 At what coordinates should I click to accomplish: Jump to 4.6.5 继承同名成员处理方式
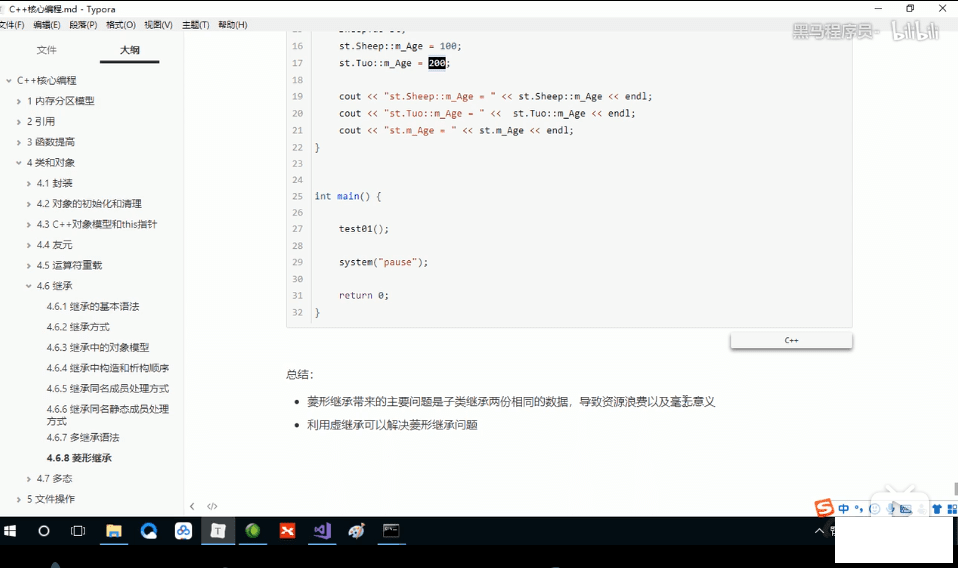pos(108,388)
